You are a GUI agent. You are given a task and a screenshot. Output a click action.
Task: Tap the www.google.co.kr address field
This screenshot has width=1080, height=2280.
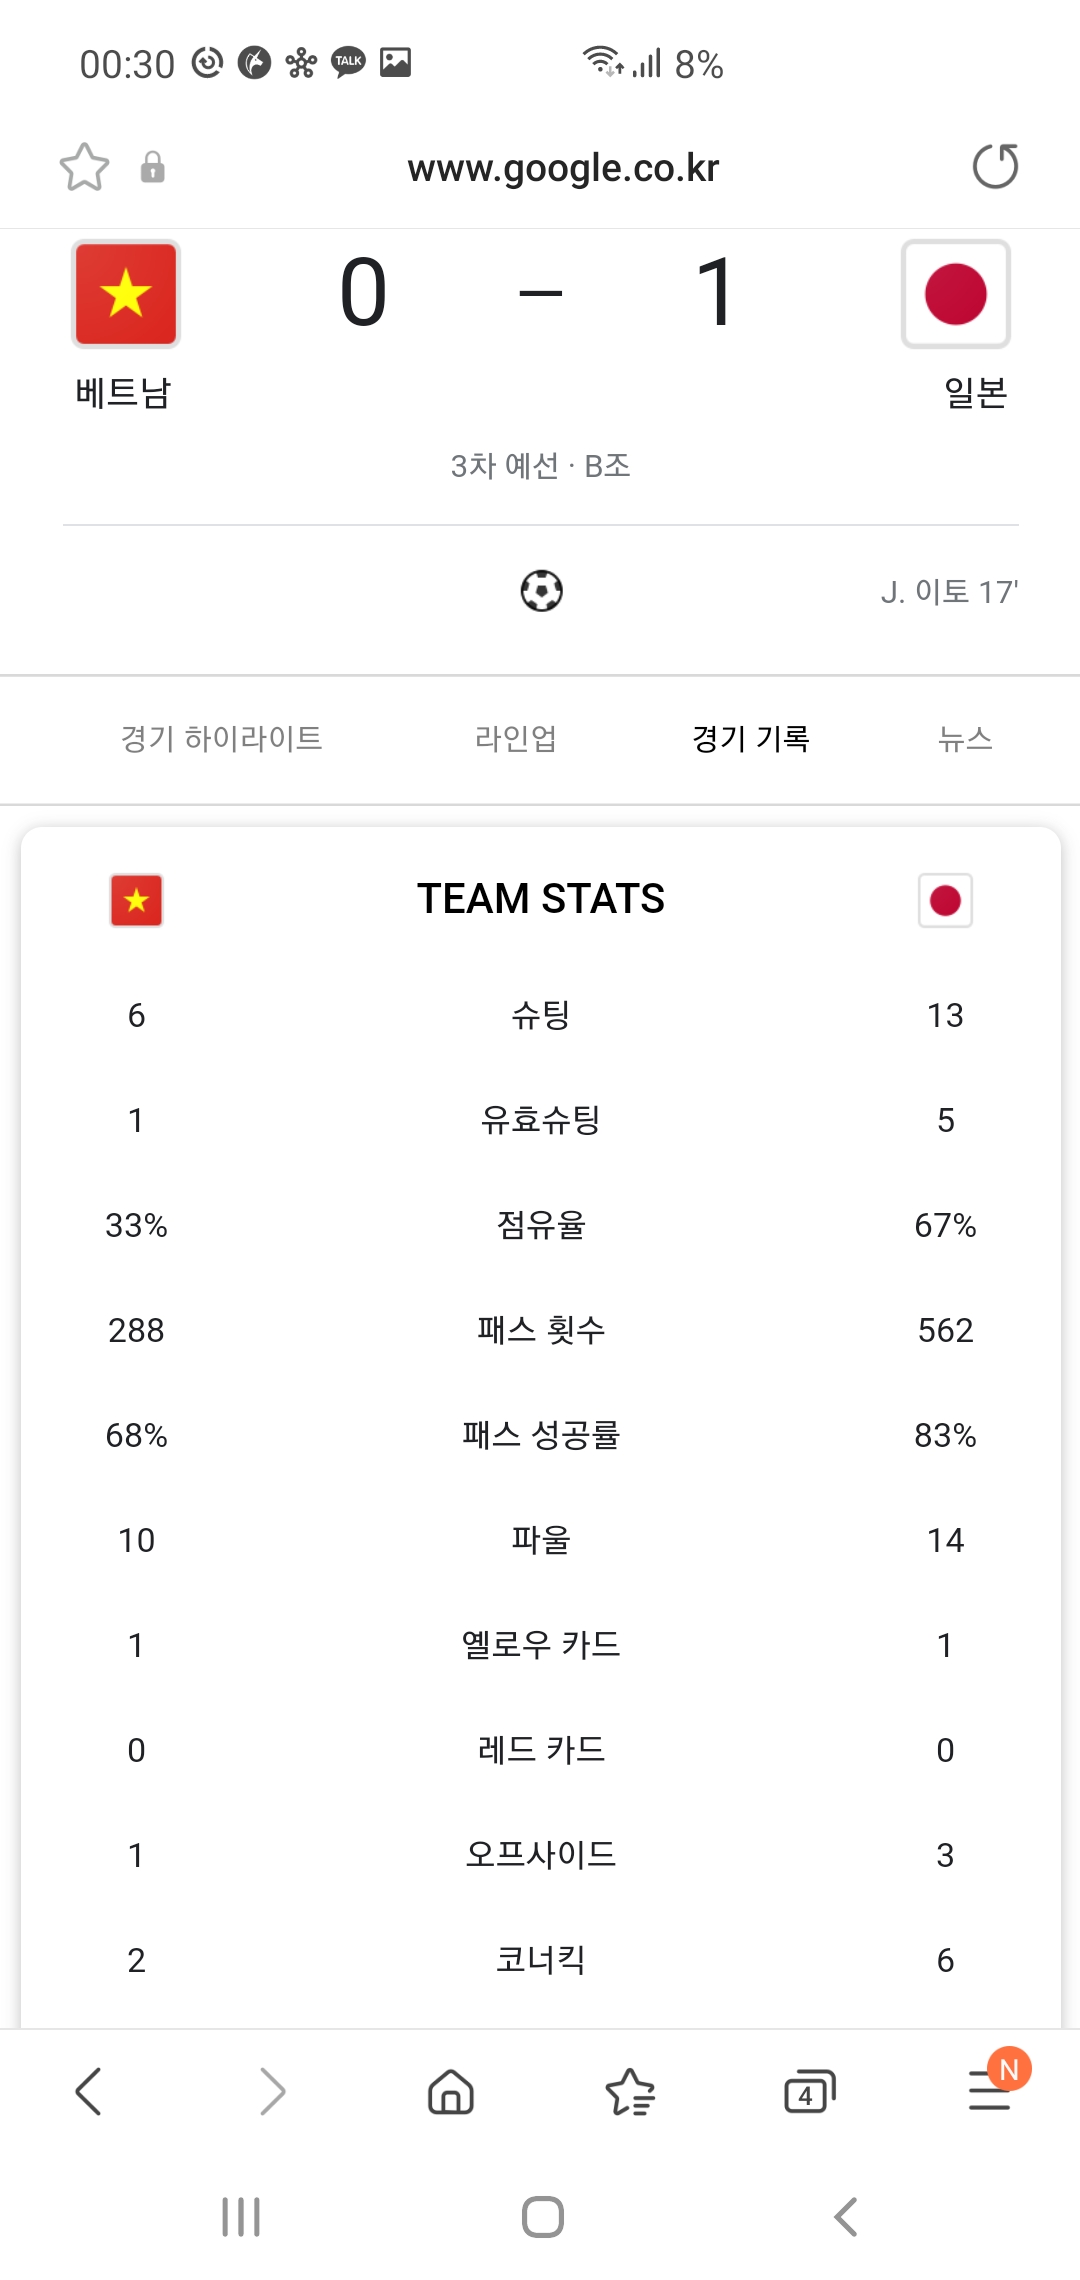pos(563,168)
